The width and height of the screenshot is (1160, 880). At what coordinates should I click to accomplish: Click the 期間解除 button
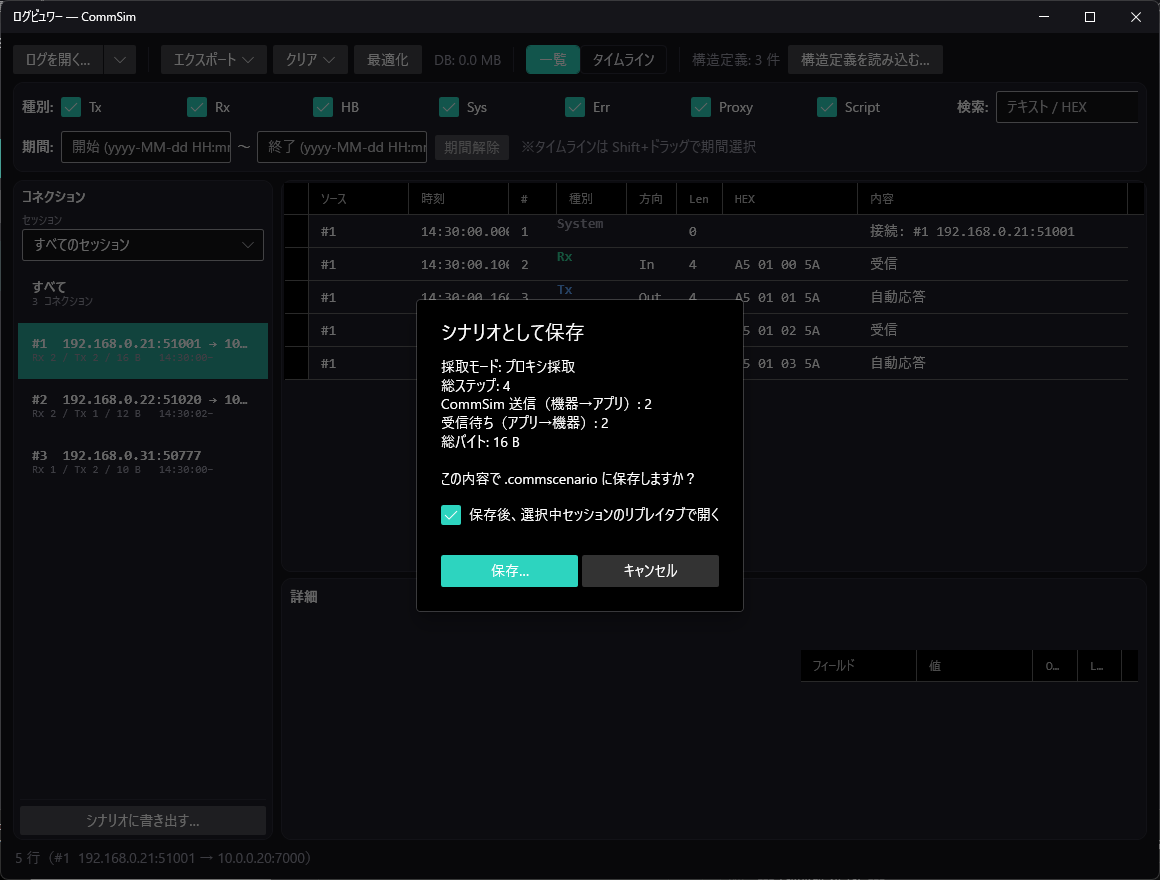click(472, 147)
